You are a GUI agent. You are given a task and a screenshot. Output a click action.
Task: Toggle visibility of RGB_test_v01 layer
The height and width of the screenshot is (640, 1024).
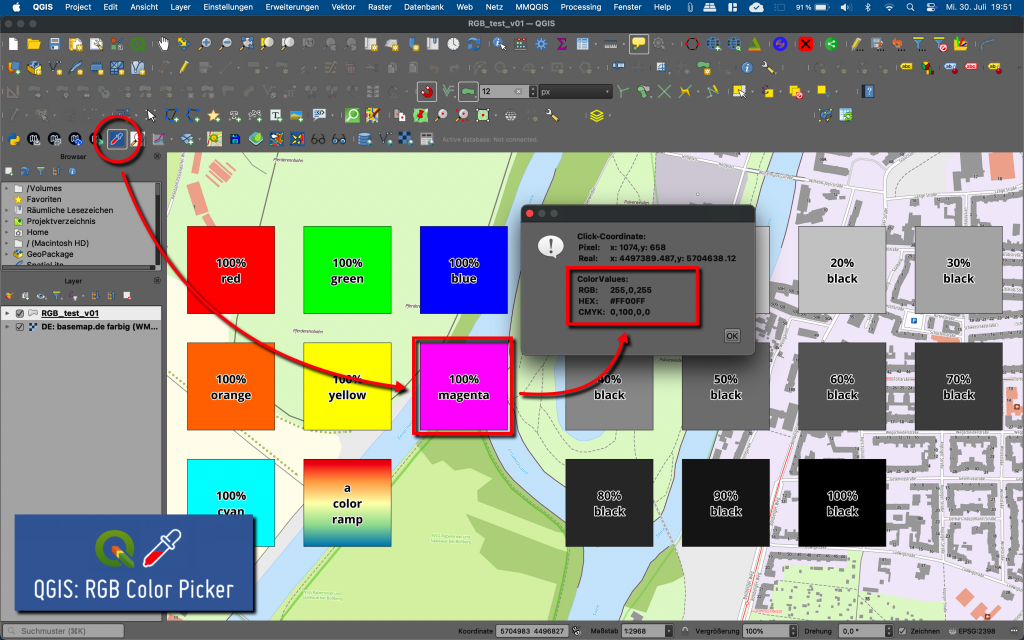20,313
